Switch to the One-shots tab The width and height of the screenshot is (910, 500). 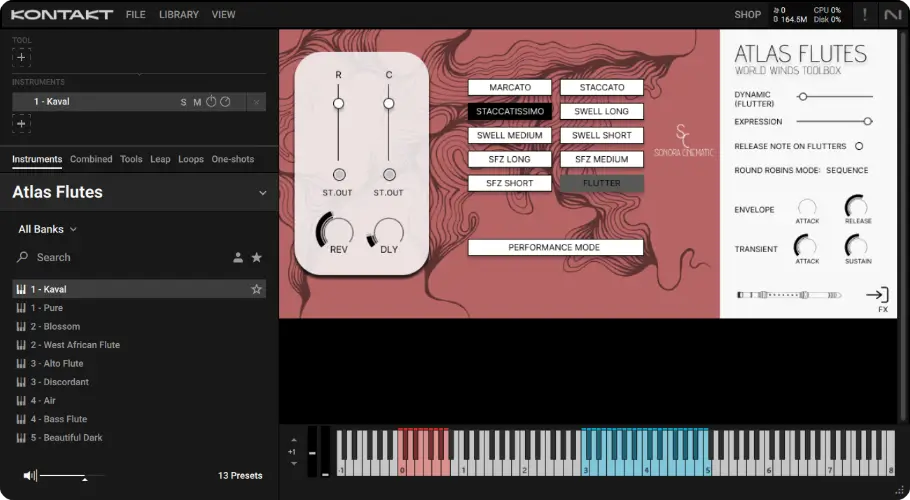click(233, 159)
